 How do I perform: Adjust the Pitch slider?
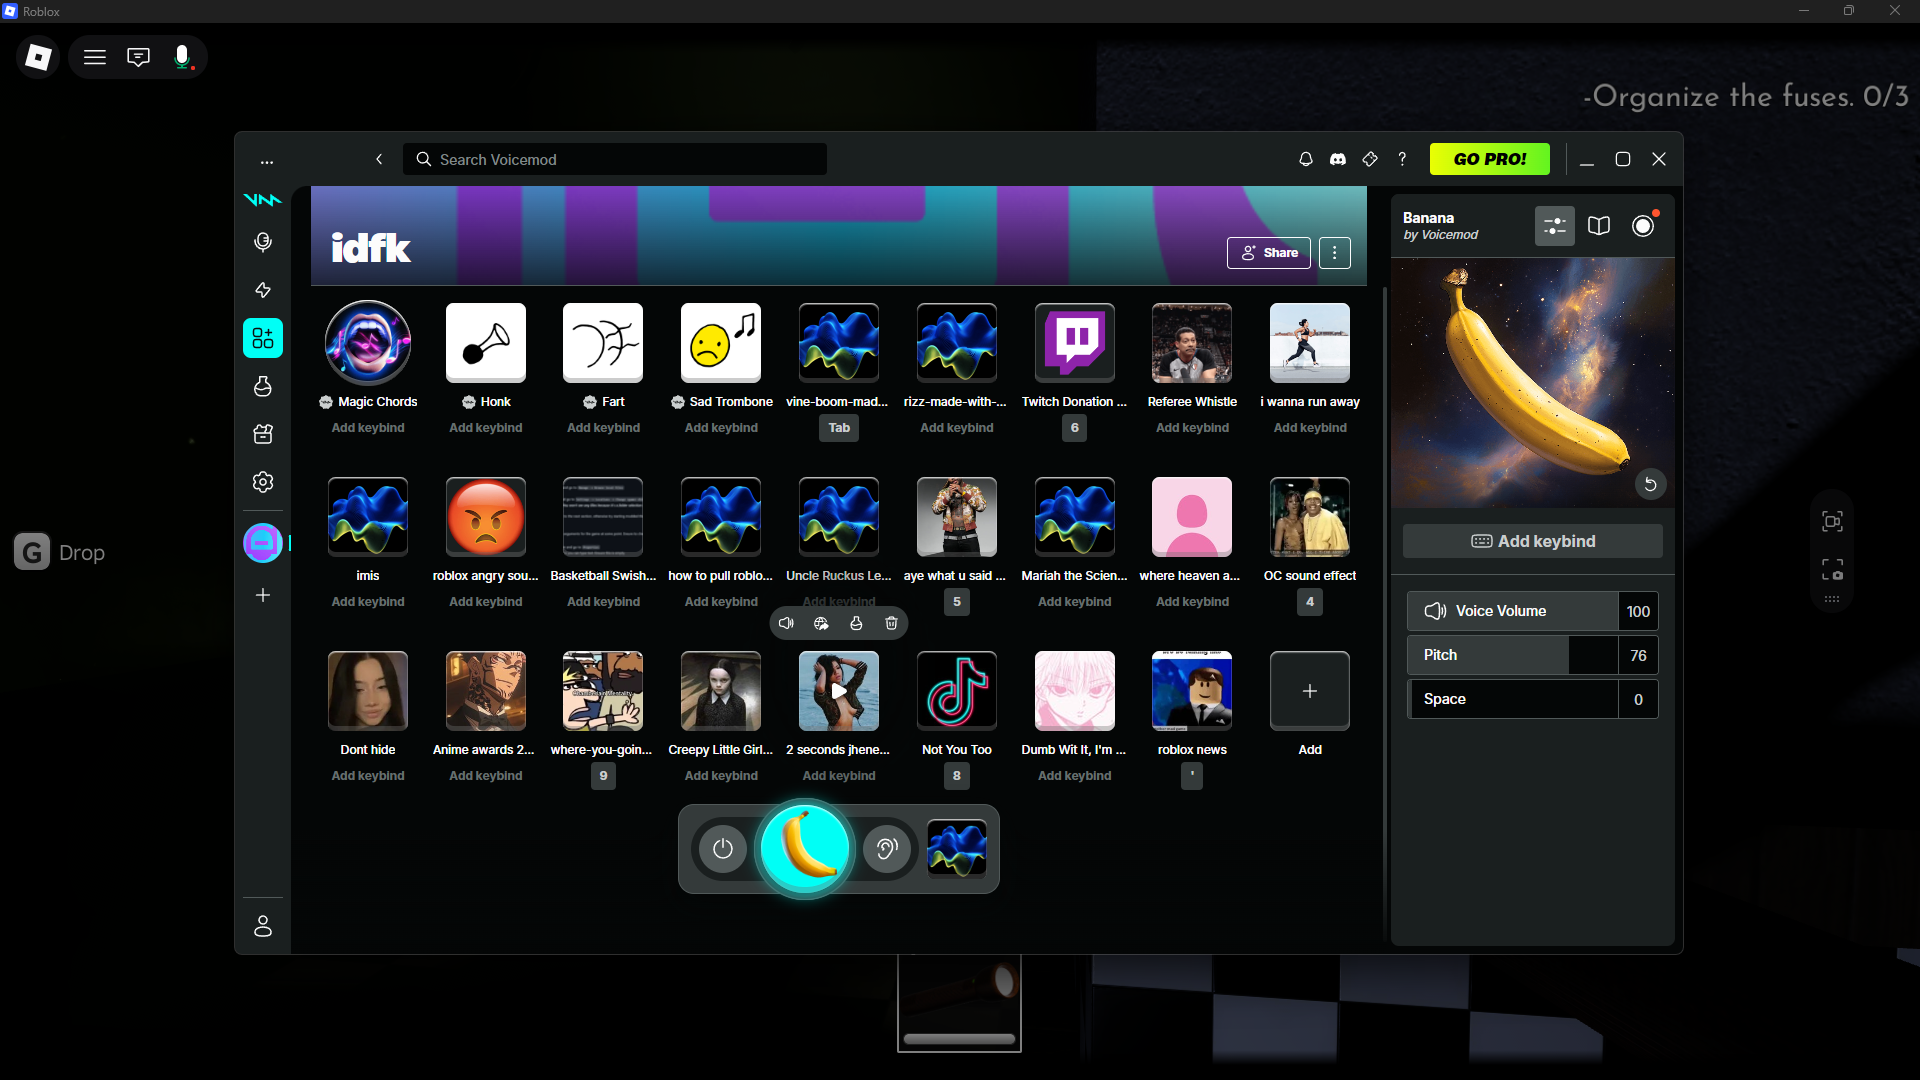1512,655
